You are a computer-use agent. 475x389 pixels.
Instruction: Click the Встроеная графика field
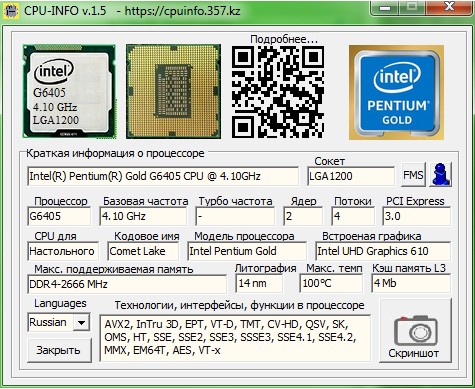coord(383,251)
